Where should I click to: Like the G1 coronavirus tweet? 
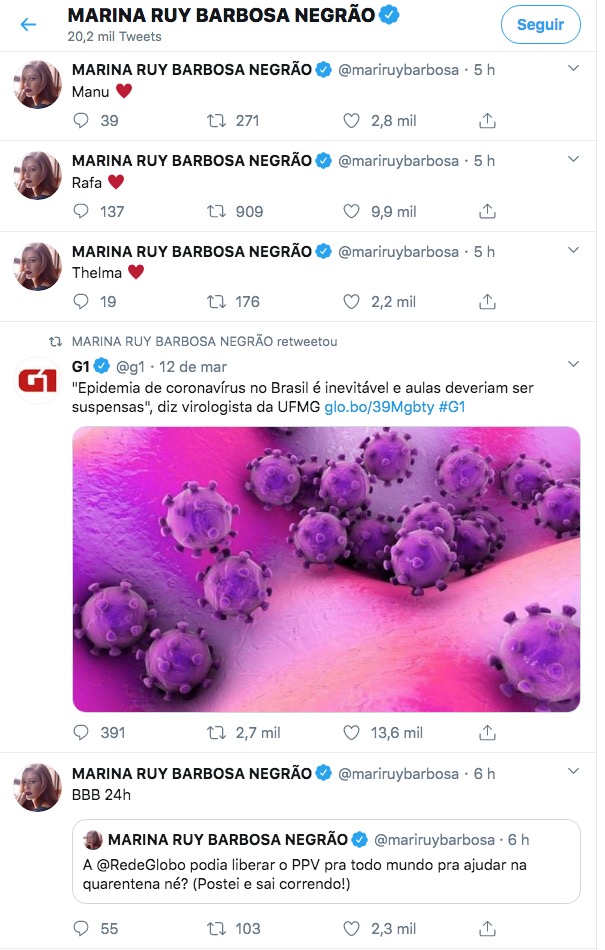tap(351, 733)
